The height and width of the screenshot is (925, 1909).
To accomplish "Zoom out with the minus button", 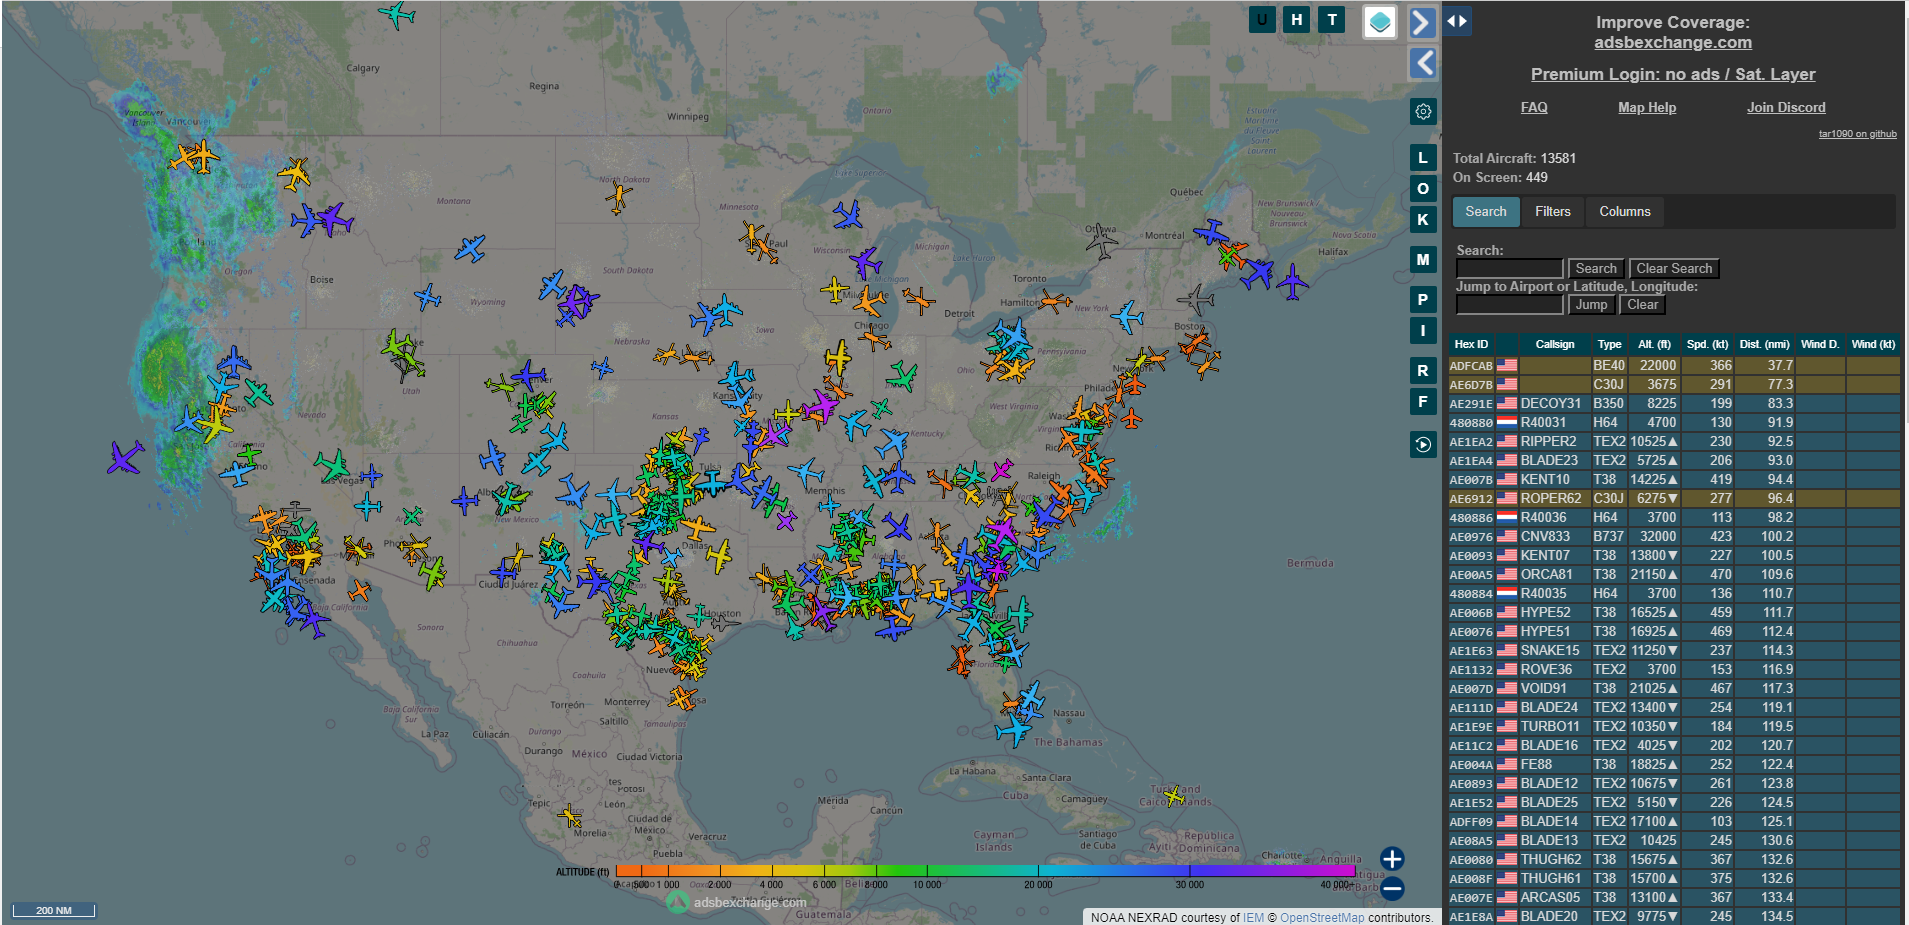I will [x=1392, y=888].
